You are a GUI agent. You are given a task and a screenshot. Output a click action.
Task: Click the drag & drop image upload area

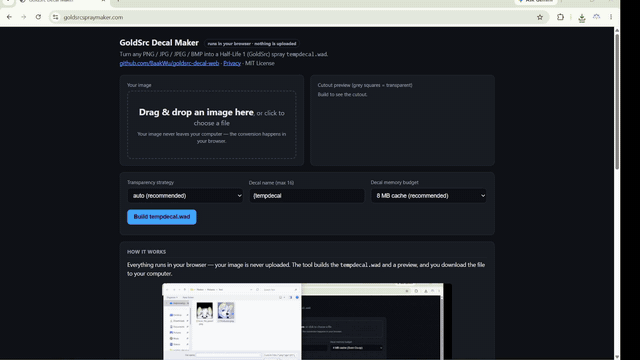coord(211,124)
